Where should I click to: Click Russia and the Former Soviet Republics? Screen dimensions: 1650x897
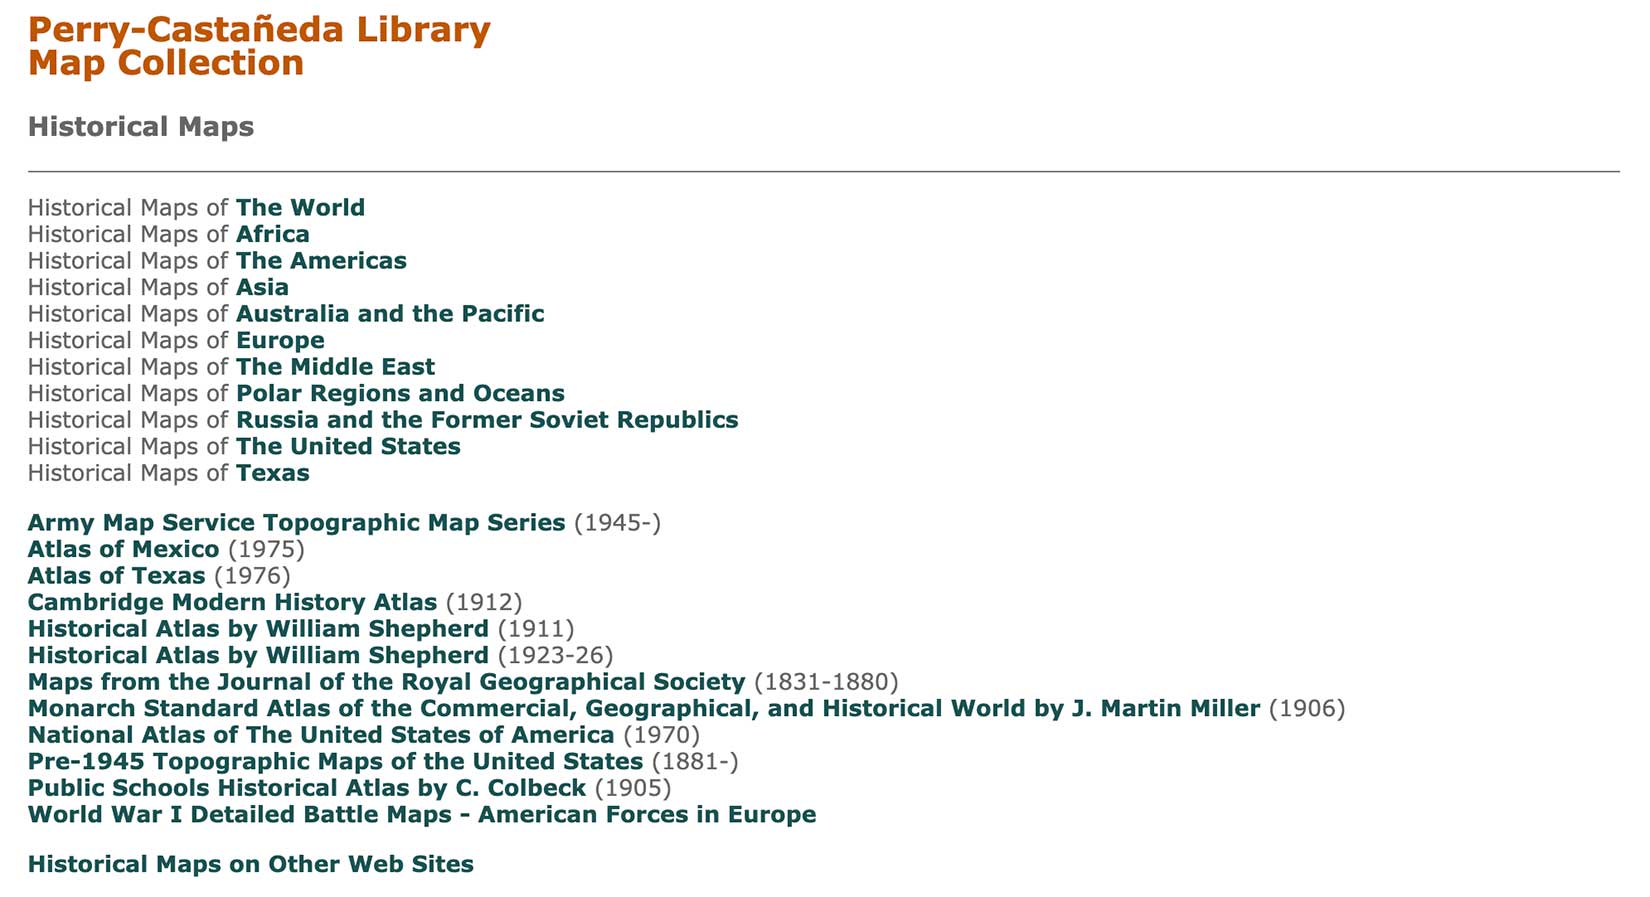click(487, 420)
